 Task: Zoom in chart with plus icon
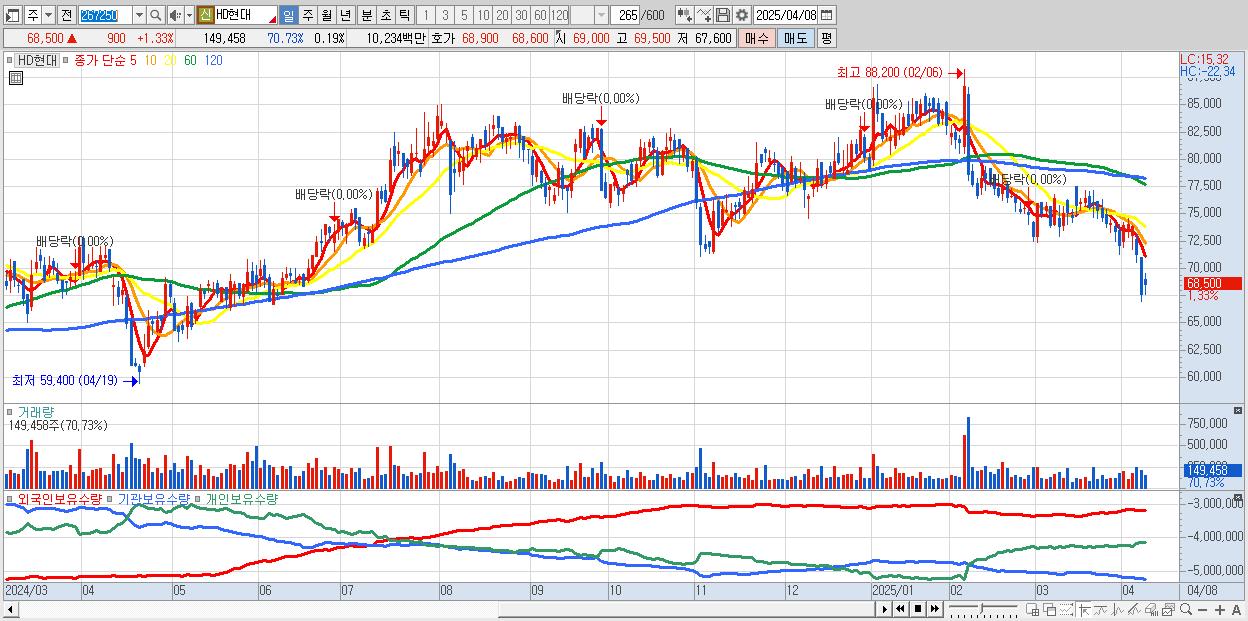(x=1219, y=610)
